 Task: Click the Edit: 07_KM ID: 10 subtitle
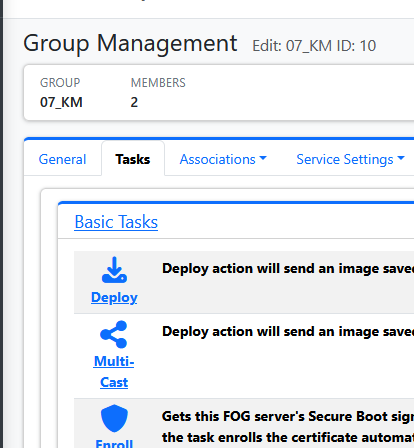click(x=314, y=46)
